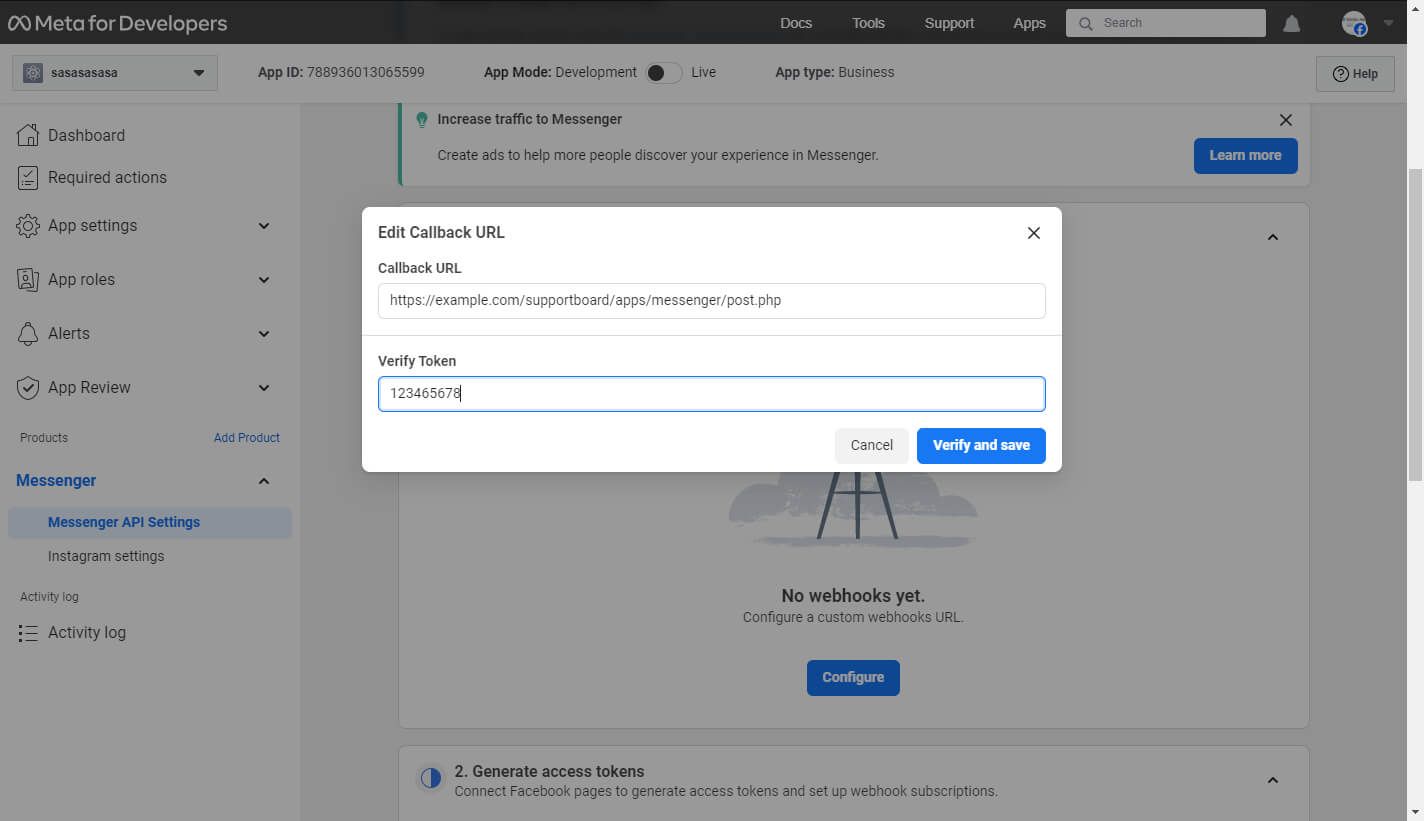Open the Activity log sidebar item
The height and width of the screenshot is (821, 1424).
(86, 632)
